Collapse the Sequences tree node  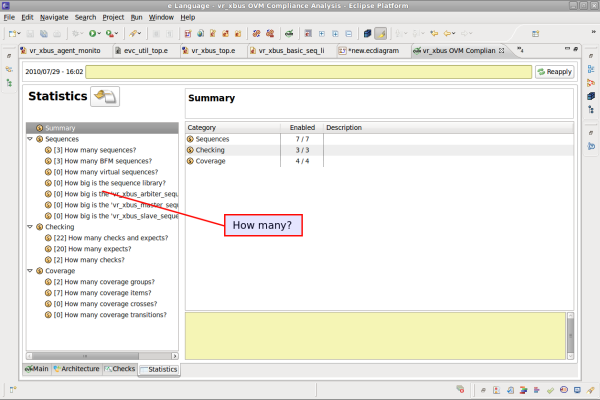pos(29,139)
